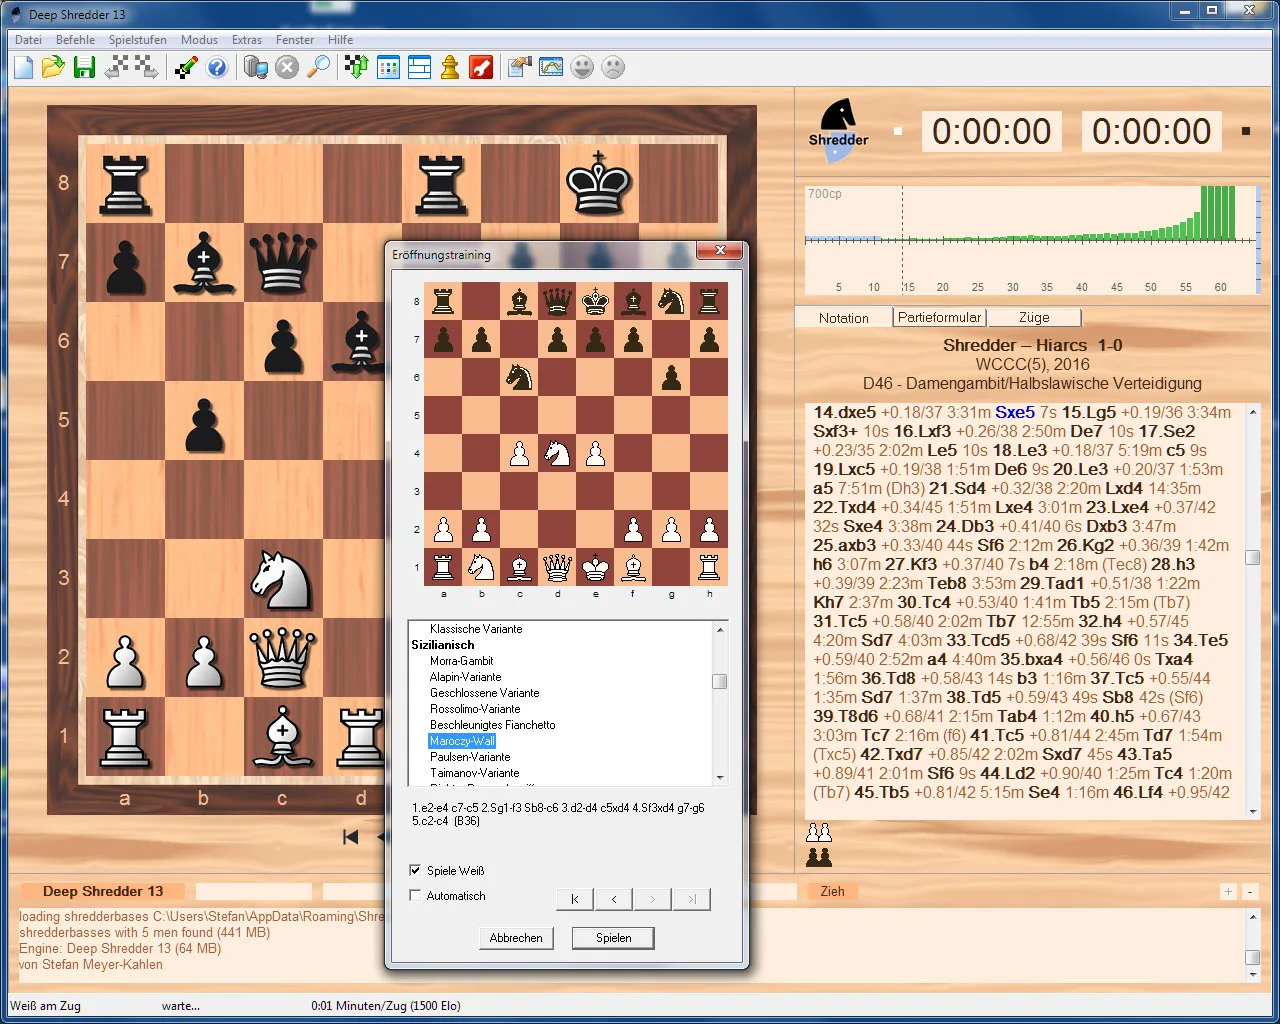Select Klassische Variante in the opening list
This screenshot has height=1024, width=1280.
coord(476,629)
